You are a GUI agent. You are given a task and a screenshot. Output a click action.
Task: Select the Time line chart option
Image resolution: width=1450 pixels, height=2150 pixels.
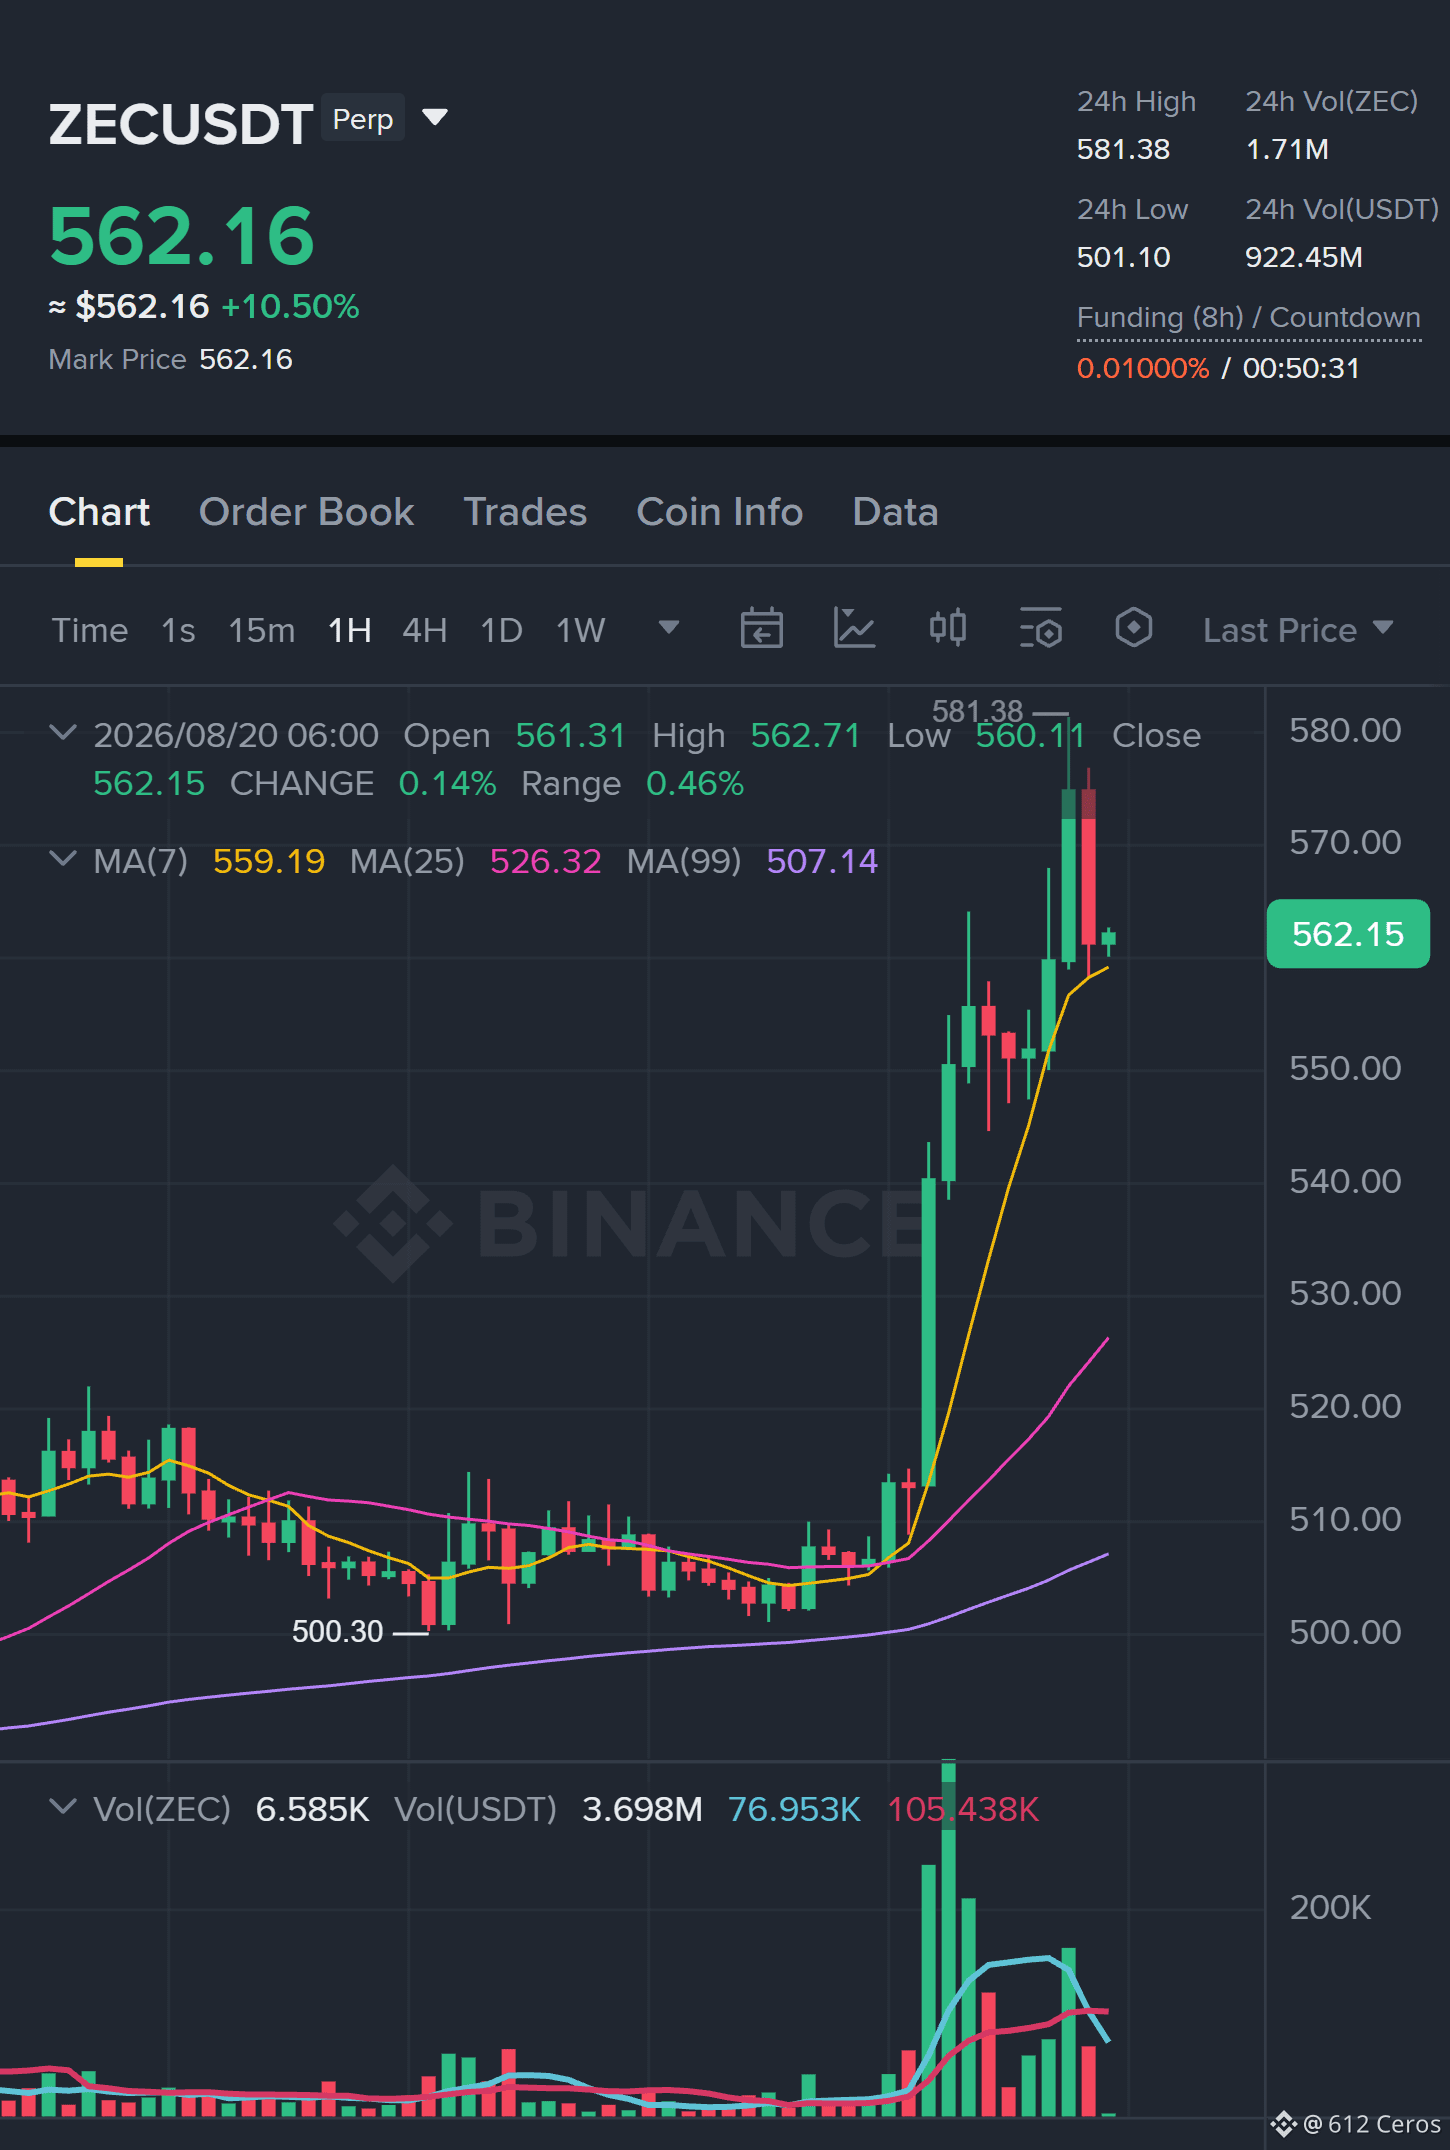90,630
